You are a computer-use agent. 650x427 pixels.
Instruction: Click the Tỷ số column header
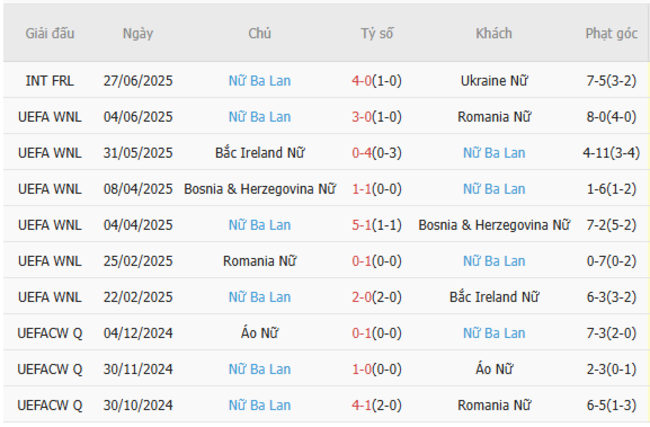pyautogui.click(x=377, y=34)
